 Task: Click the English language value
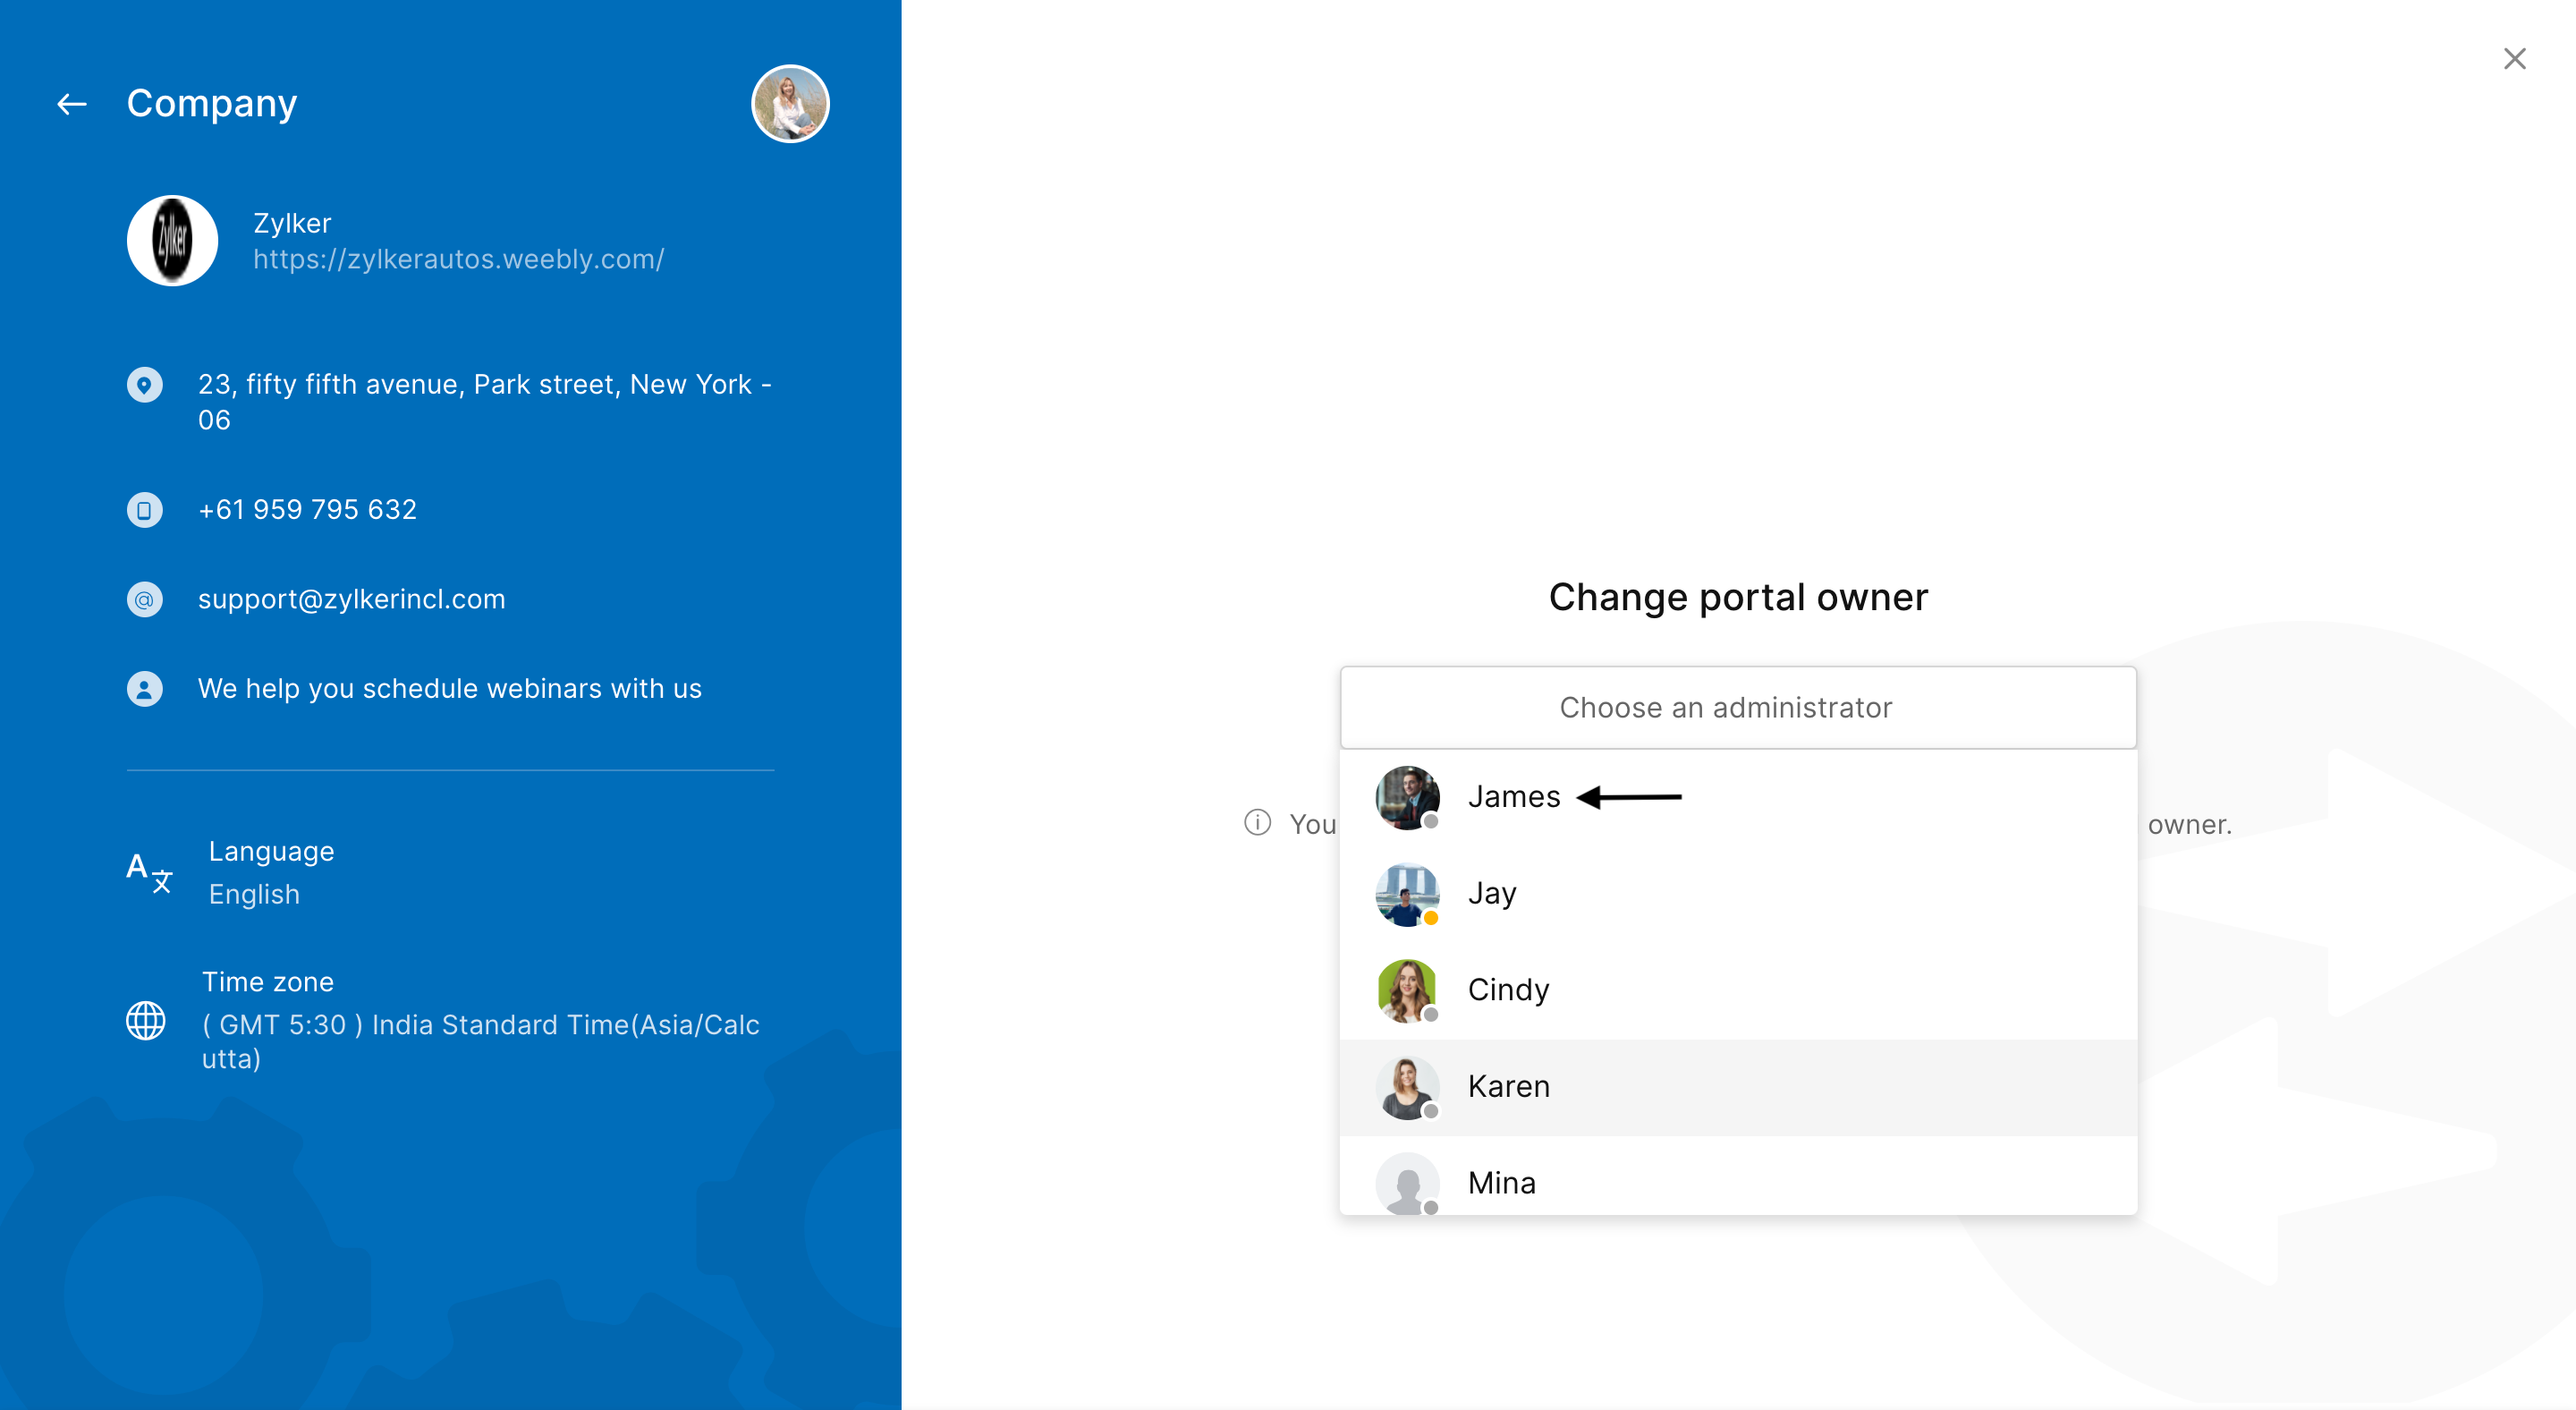(x=254, y=895)
